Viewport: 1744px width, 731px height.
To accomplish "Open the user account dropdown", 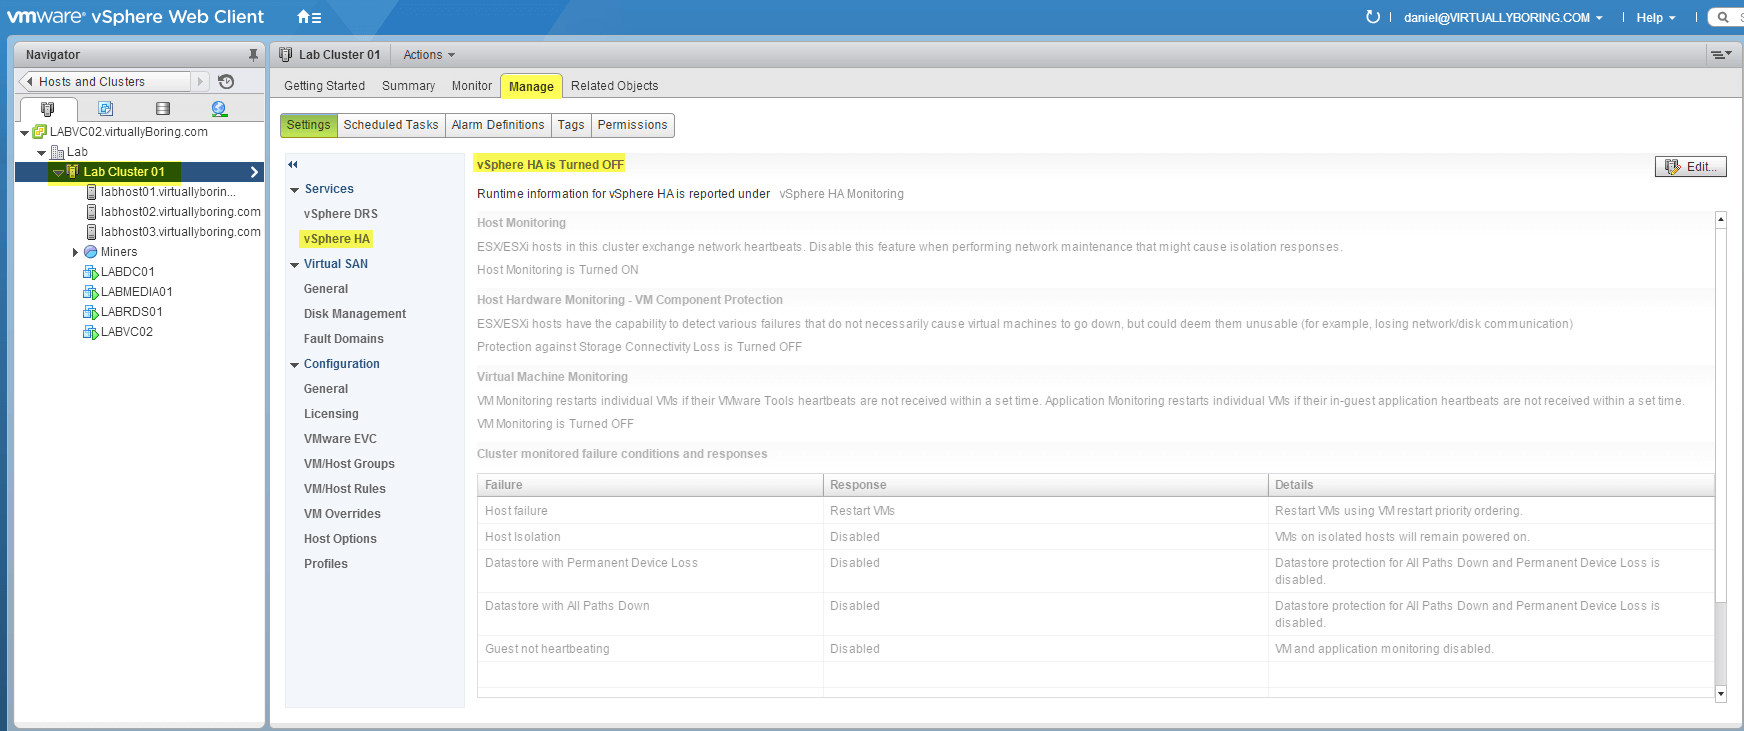I will point(1503,18).
